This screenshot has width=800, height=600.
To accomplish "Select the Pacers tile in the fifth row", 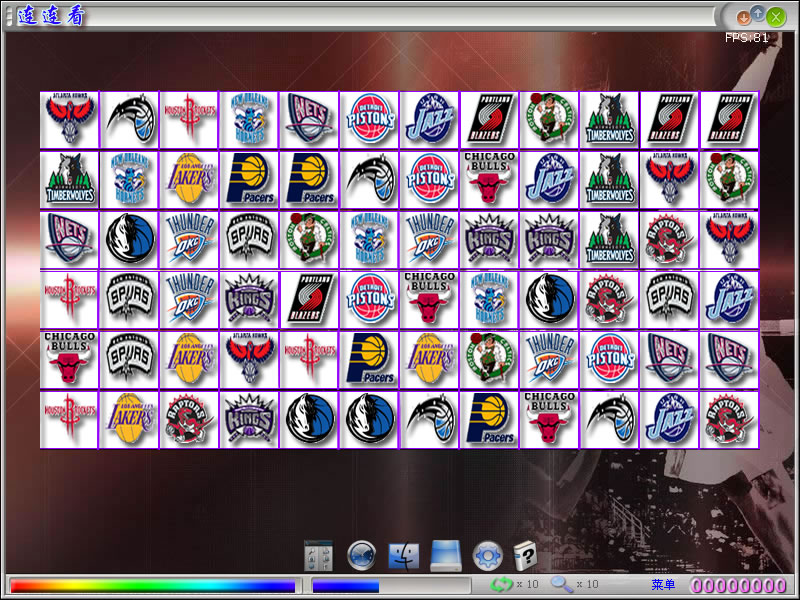I will click(x=370, y=360).
